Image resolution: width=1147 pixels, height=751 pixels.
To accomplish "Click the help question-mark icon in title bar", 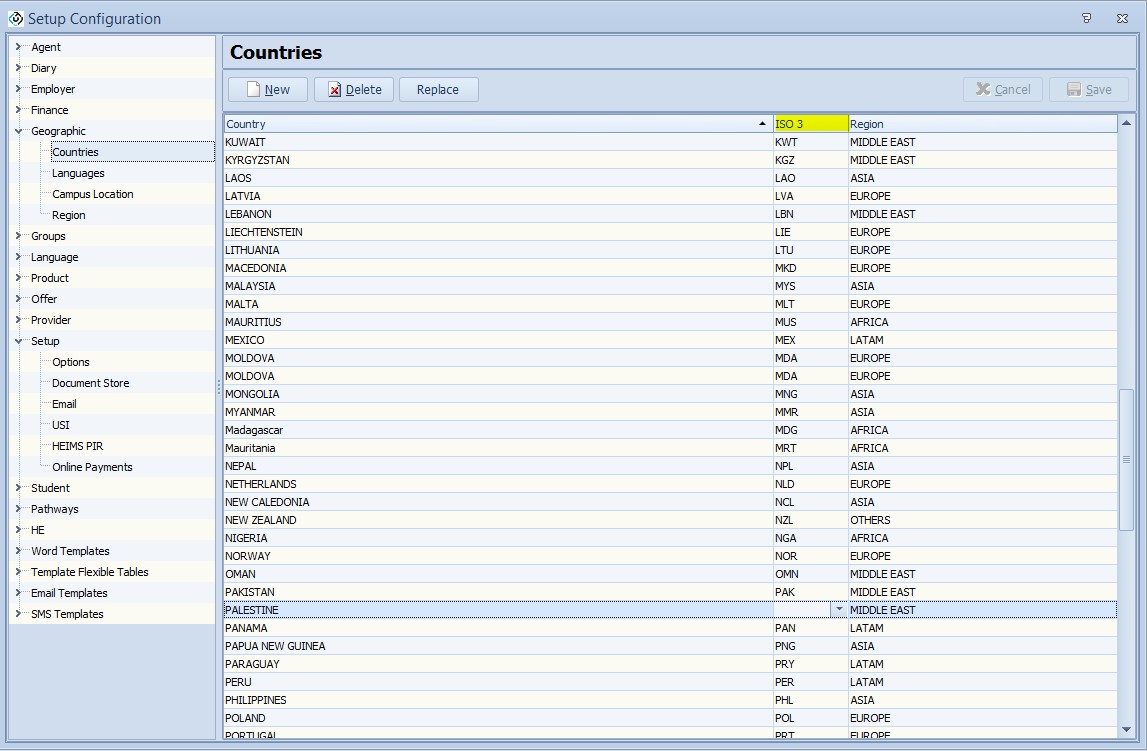I will point(1087,18).
